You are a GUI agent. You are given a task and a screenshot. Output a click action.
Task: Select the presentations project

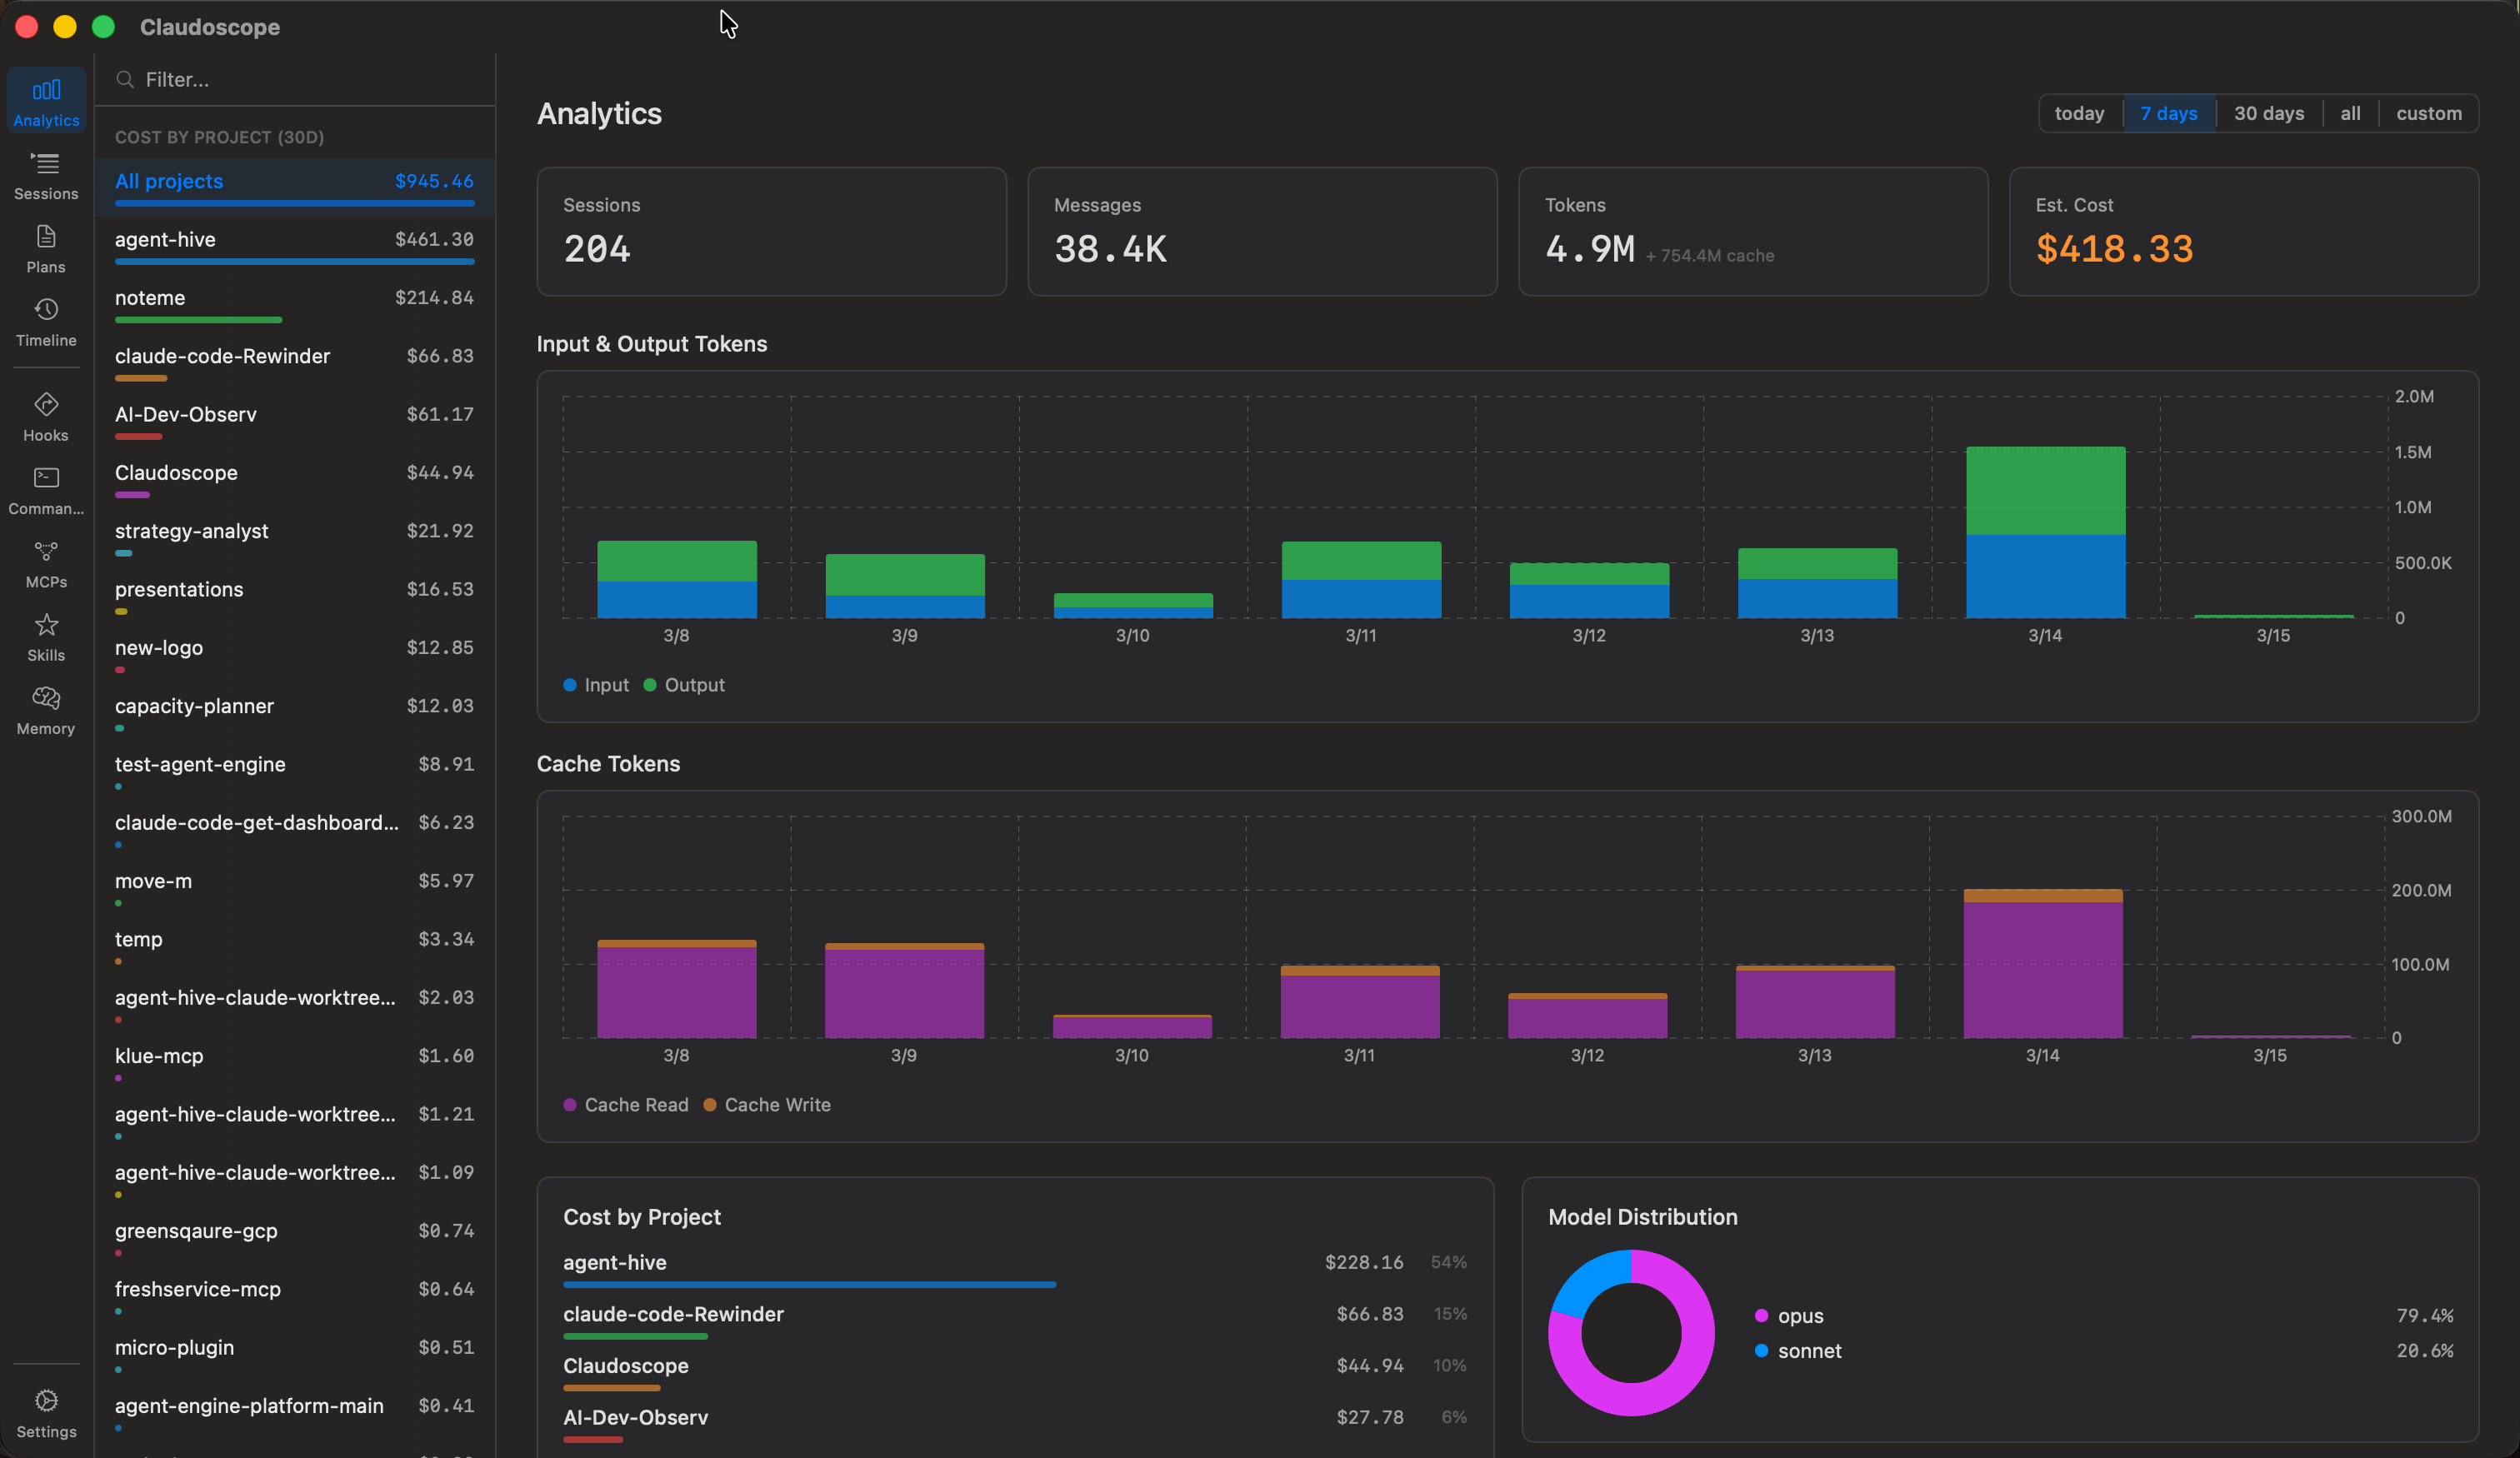tap(295, 595)
